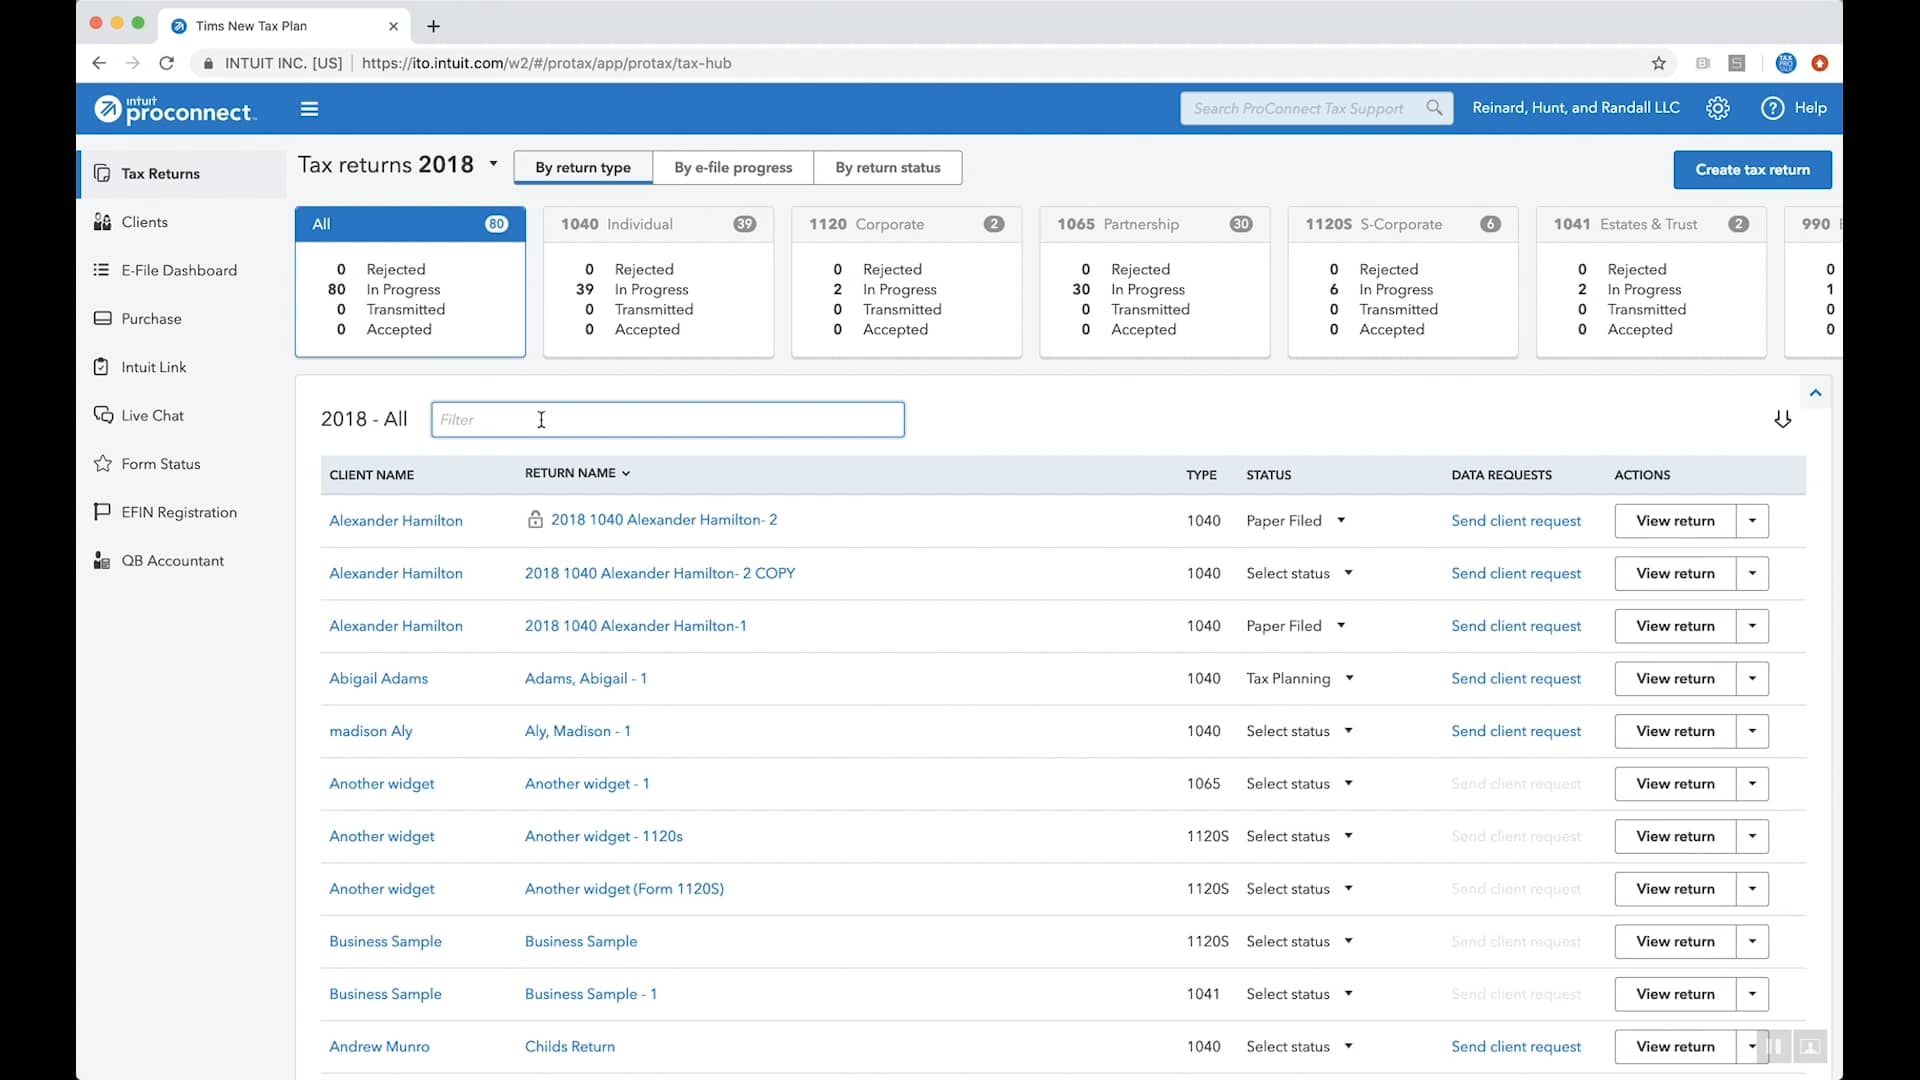Open the Clients section
The image size is (1920, 1080).
[x=145, y=222]
